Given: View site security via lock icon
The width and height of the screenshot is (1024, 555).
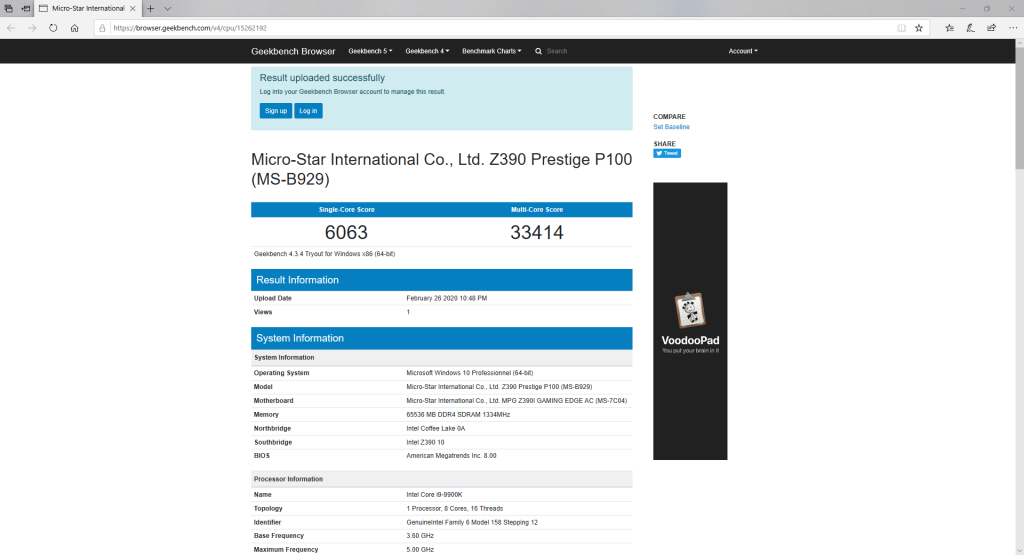Looking at the screenshot, I should click(102, 28).
